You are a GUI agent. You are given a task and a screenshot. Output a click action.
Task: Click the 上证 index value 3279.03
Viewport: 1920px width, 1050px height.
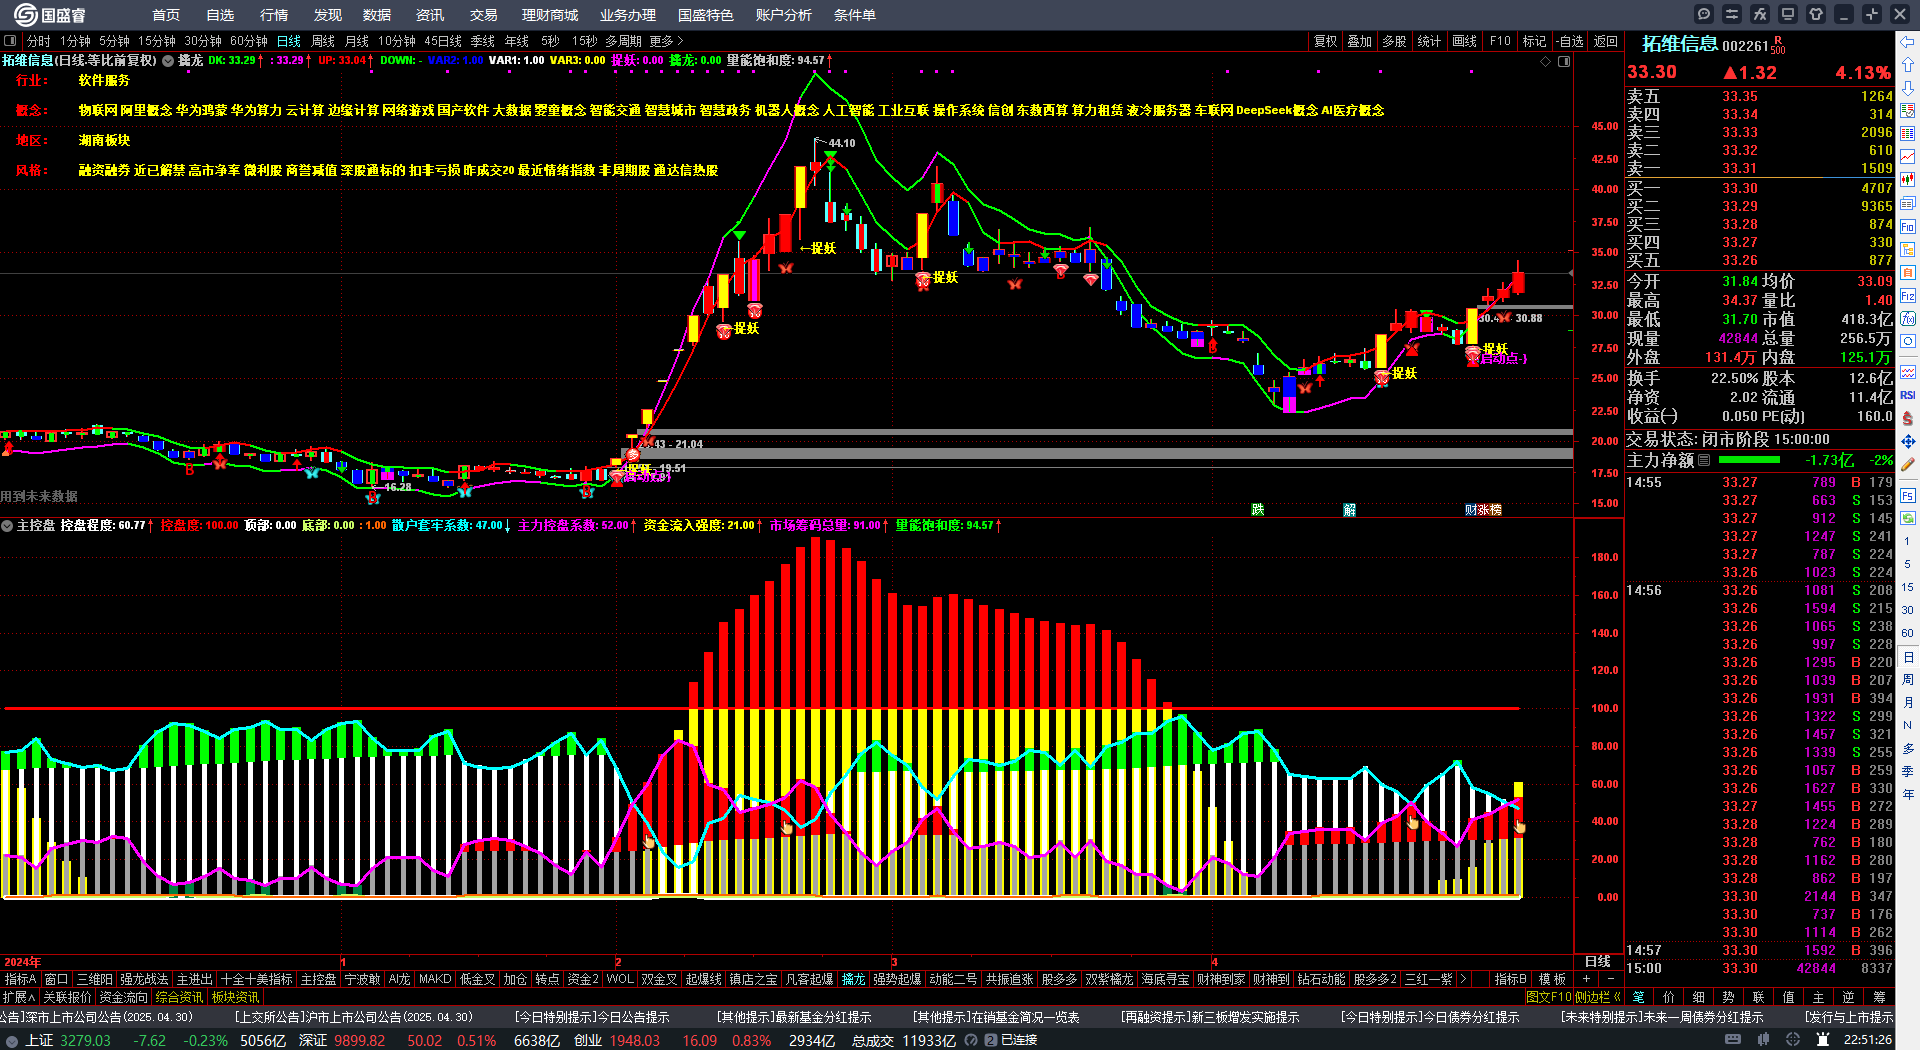(x=85, y=1040)
